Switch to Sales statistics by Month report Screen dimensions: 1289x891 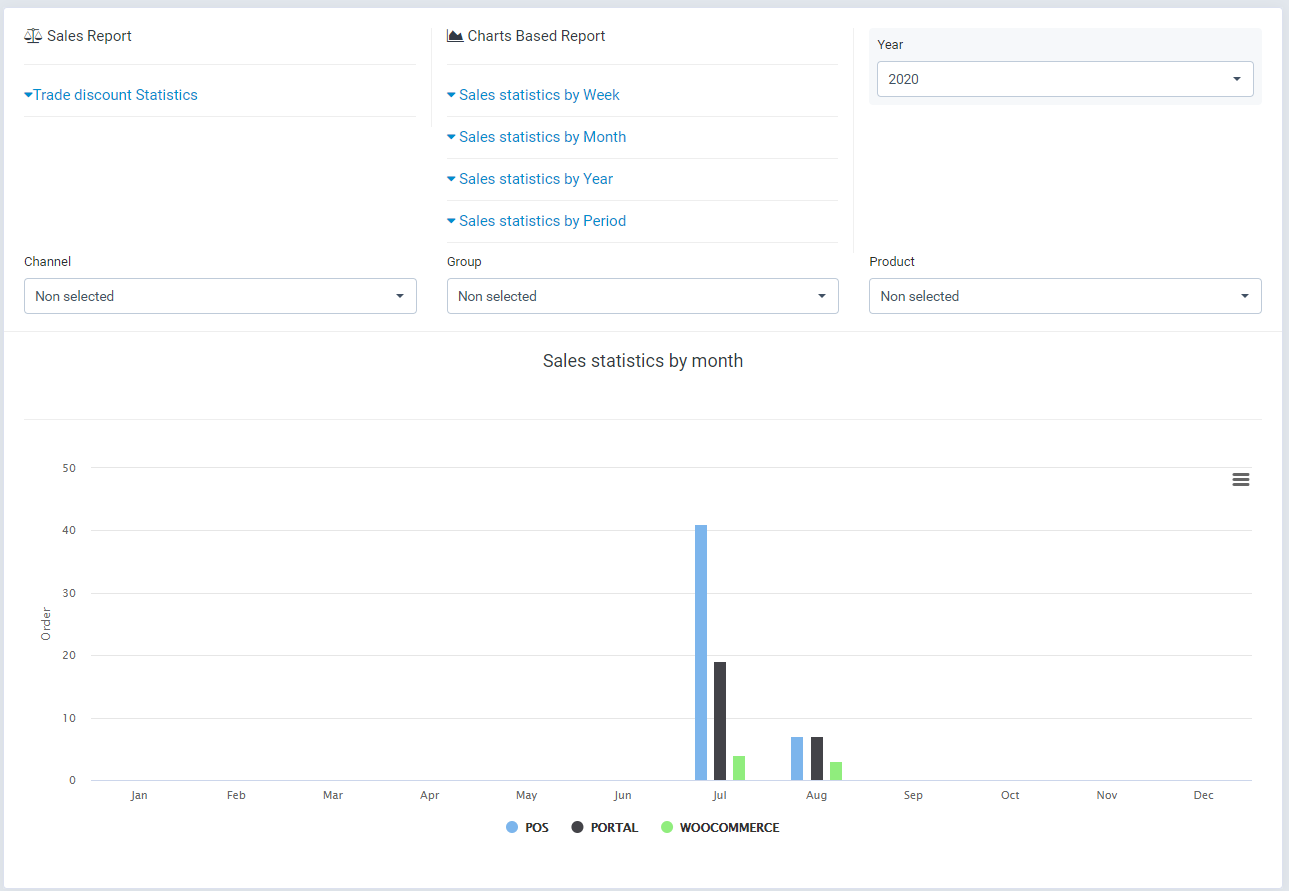(x=542, y=136)
